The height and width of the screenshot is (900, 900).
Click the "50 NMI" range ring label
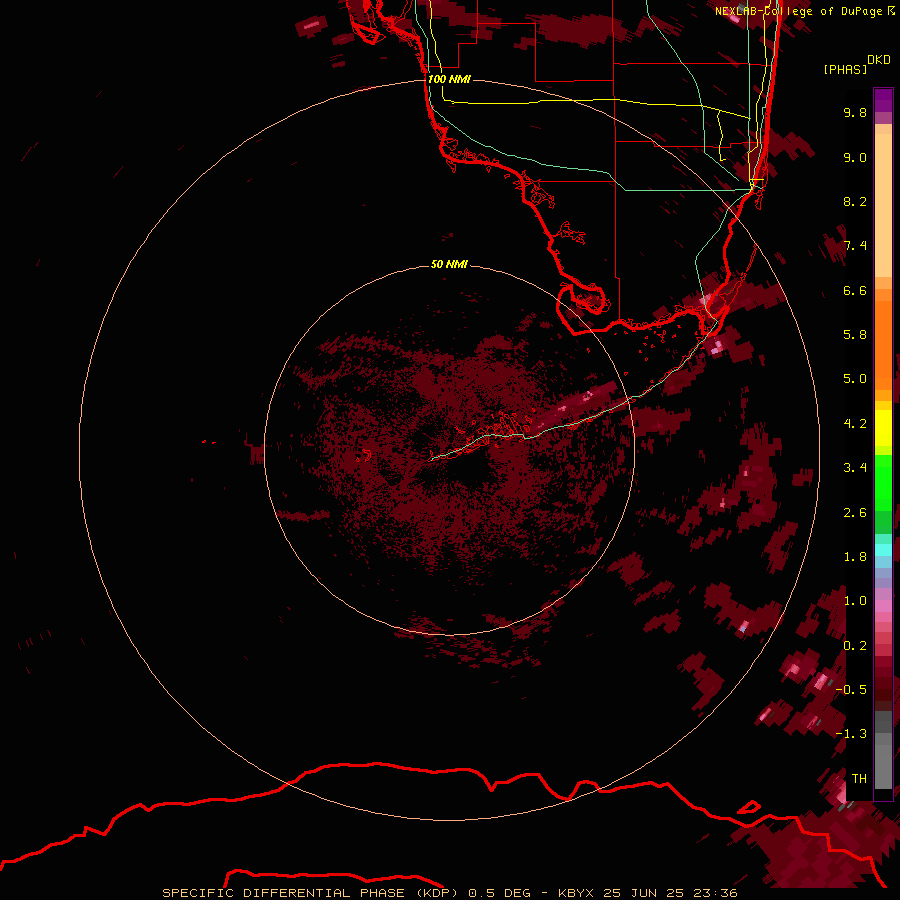pyautogui.click(x=449, y=264)
